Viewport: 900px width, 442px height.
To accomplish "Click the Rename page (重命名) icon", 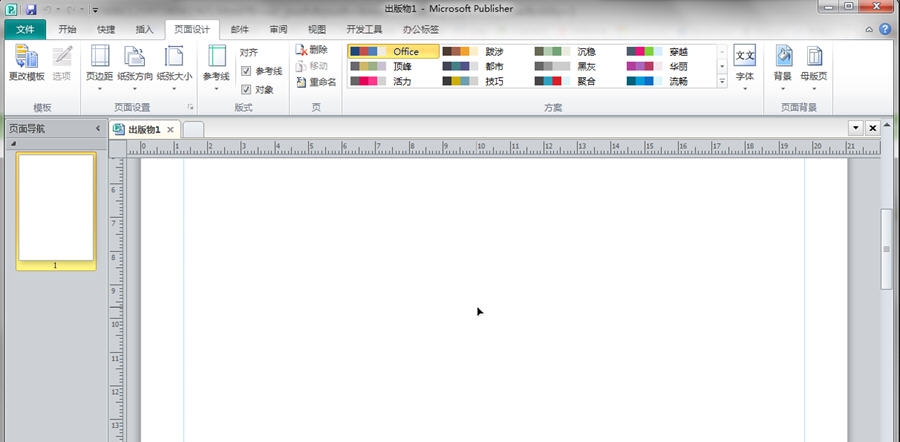I will [x=301, y=82].
